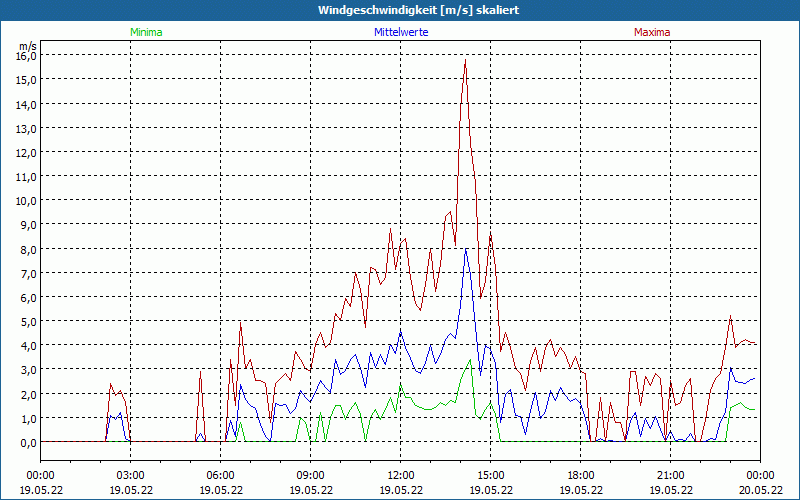The image size is (800, 500).
Task: Select the 6,0 y-axis value
Action: (28, 298)
